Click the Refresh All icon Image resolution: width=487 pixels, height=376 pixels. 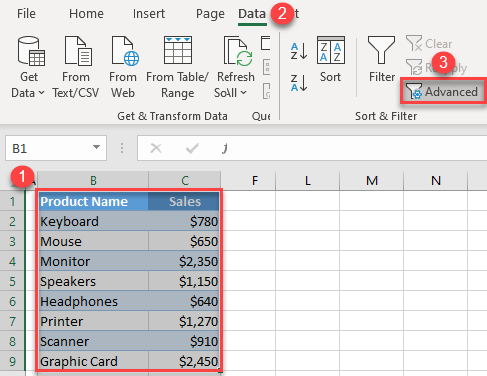(x=238, y=50)
